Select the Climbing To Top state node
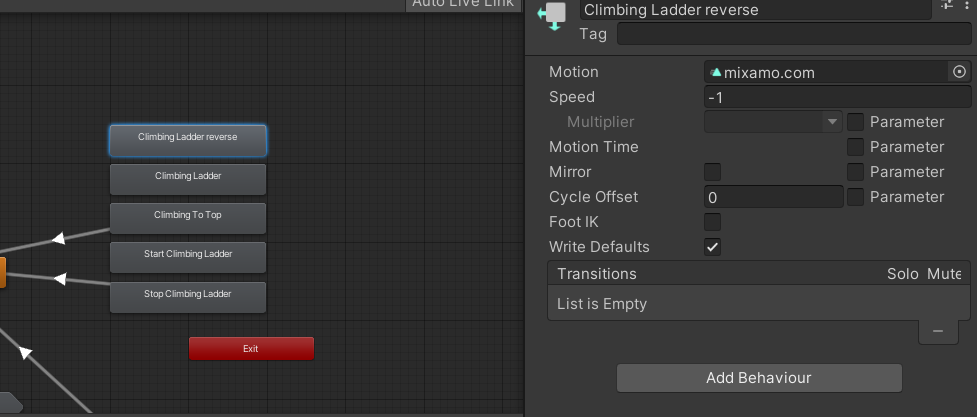 (x=188, y=215)
